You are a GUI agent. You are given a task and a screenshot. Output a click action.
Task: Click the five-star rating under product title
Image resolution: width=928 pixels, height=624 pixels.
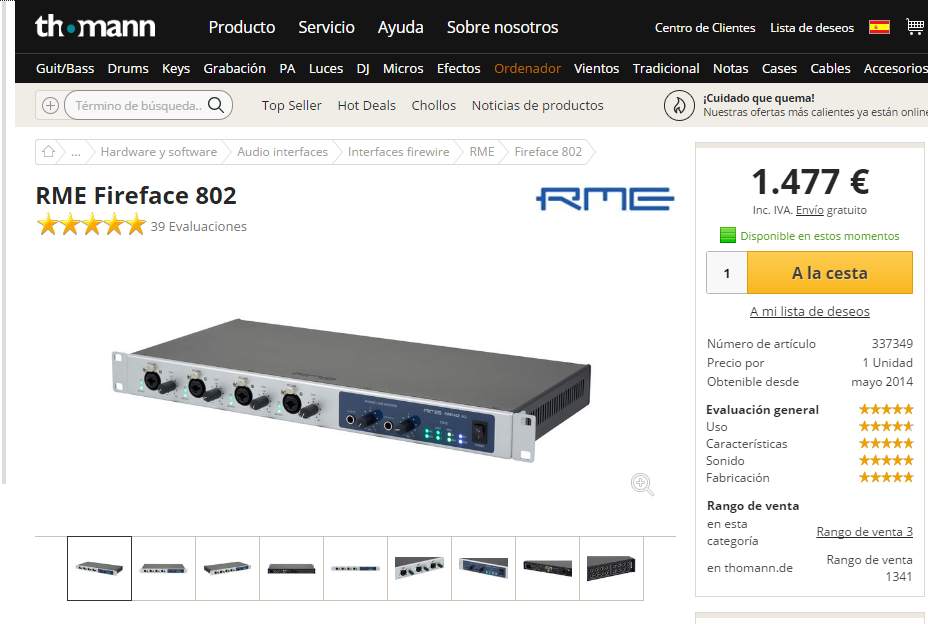point(91,226)
